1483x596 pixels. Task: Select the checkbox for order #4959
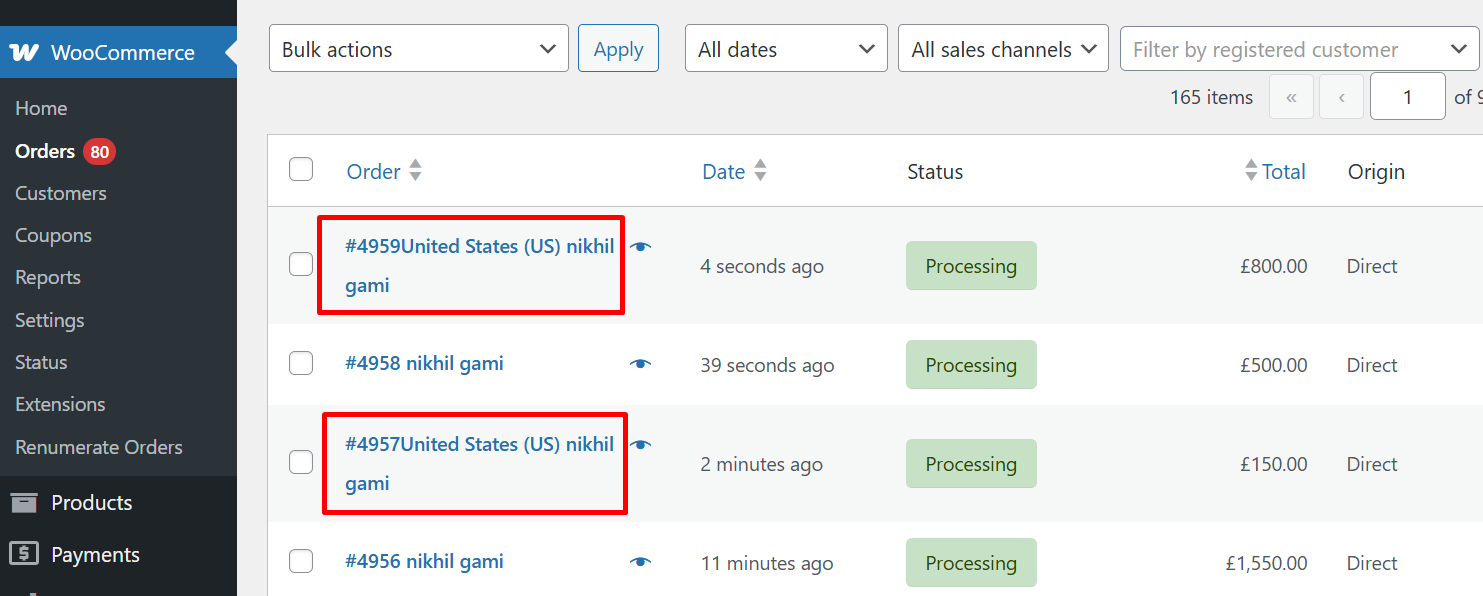(x=301, y=265)
